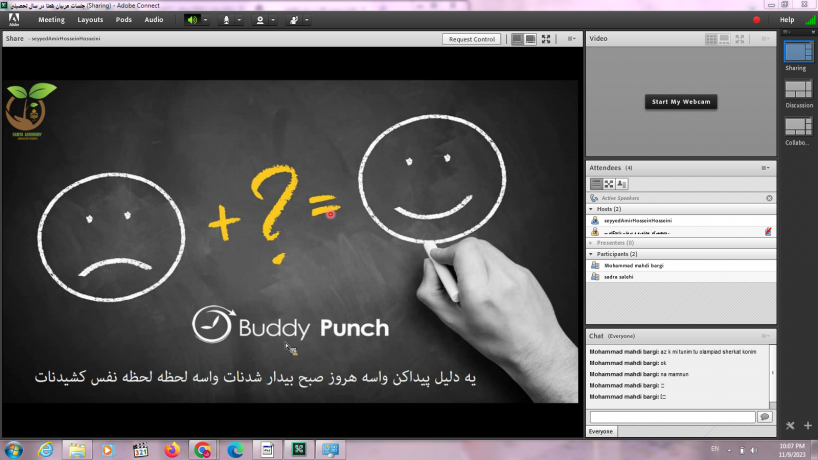Expand the Presenters (0) group

591,243
